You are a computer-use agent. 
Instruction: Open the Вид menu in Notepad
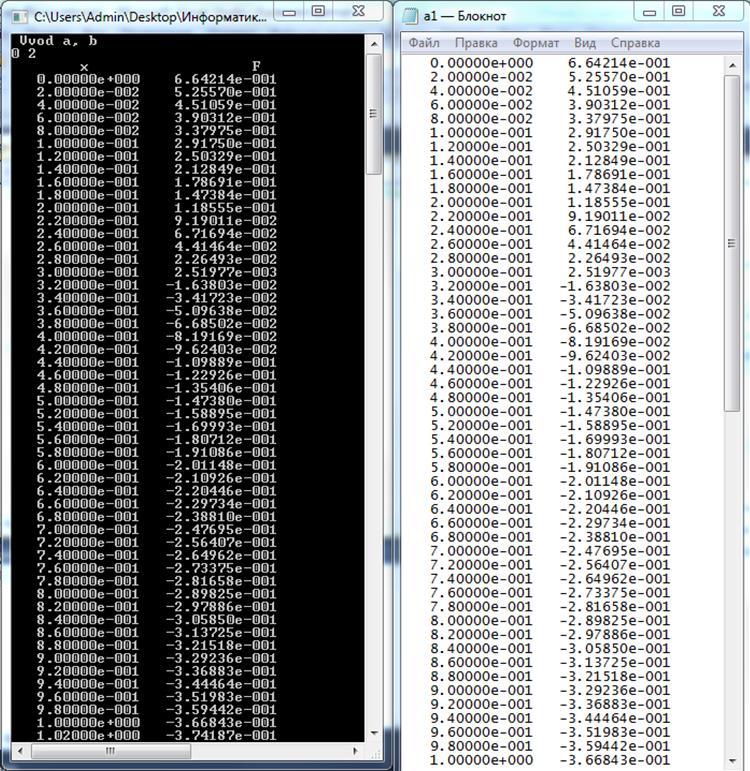(x=585, y=43)
